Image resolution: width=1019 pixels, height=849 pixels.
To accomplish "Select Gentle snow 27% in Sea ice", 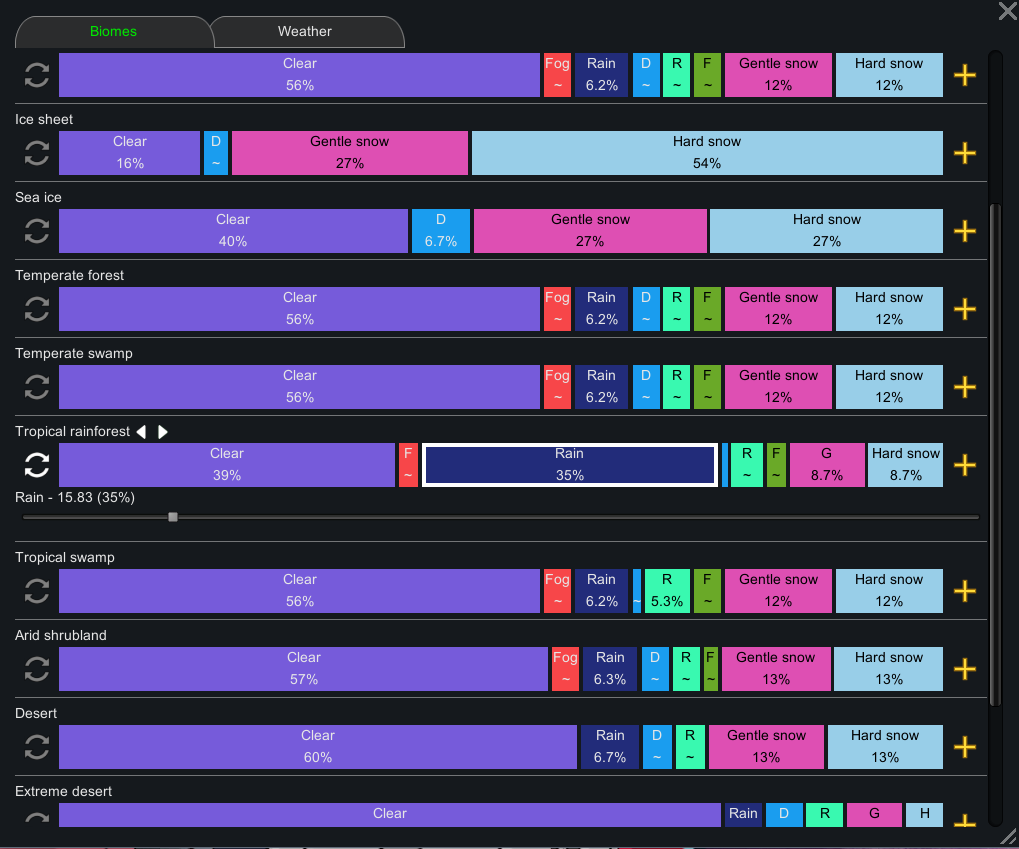I will click(x=590, y=231).
